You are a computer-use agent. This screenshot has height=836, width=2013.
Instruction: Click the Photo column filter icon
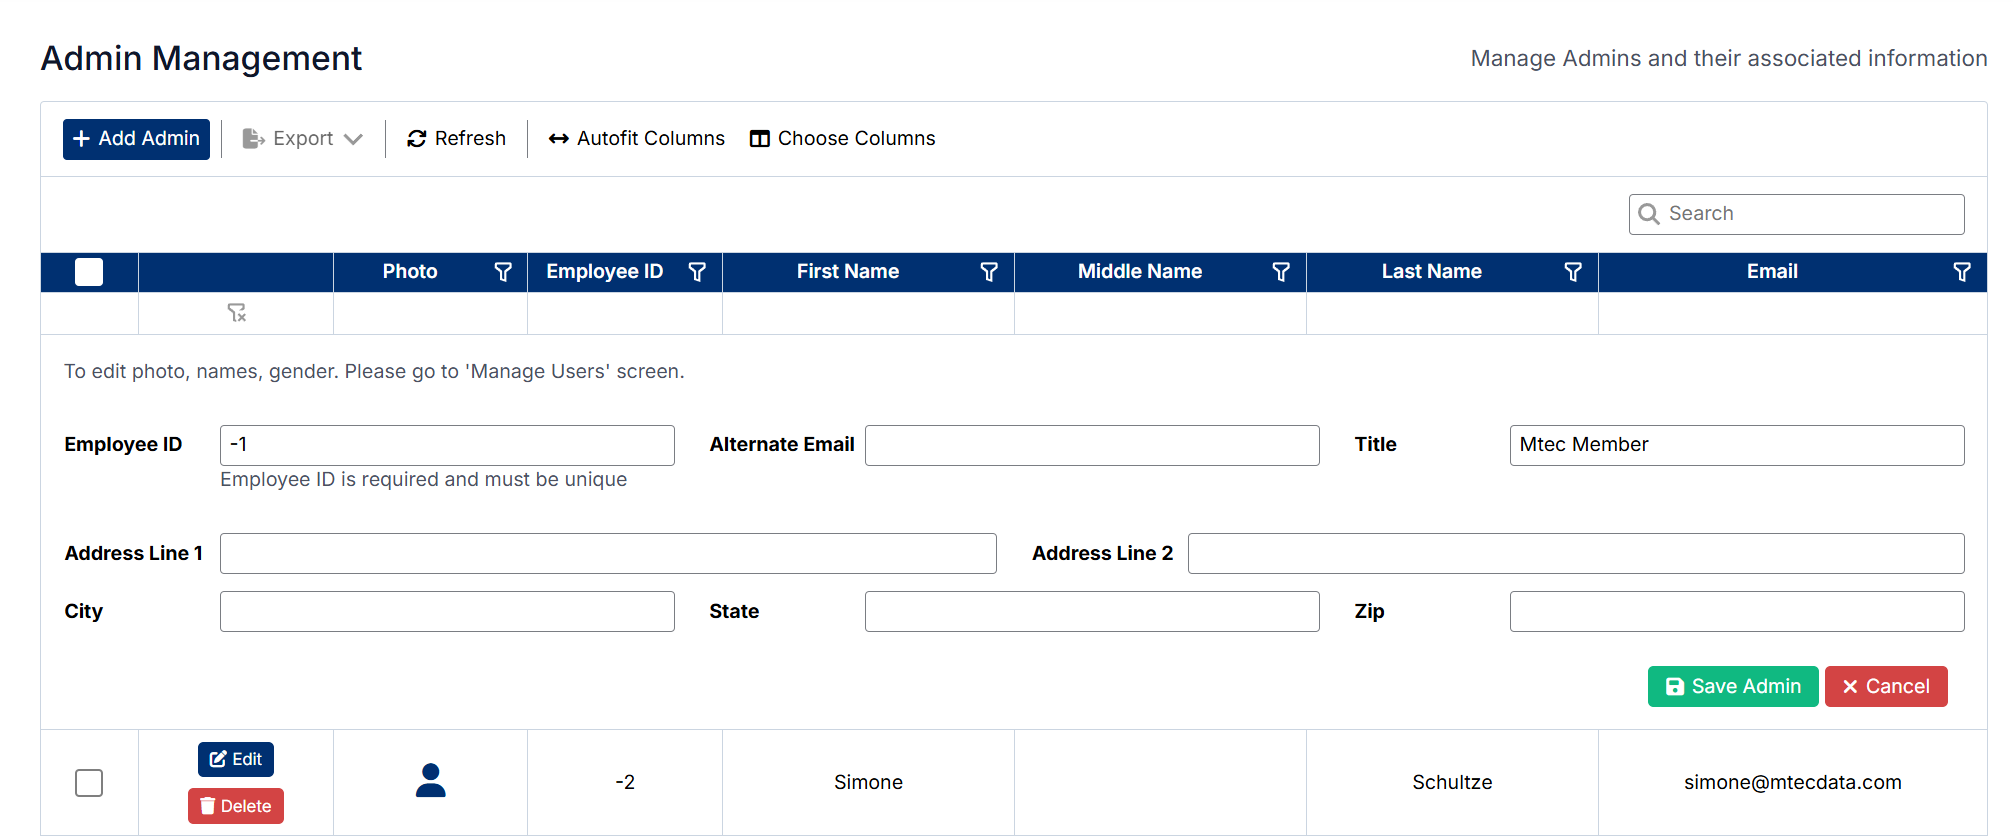[503, 272]
